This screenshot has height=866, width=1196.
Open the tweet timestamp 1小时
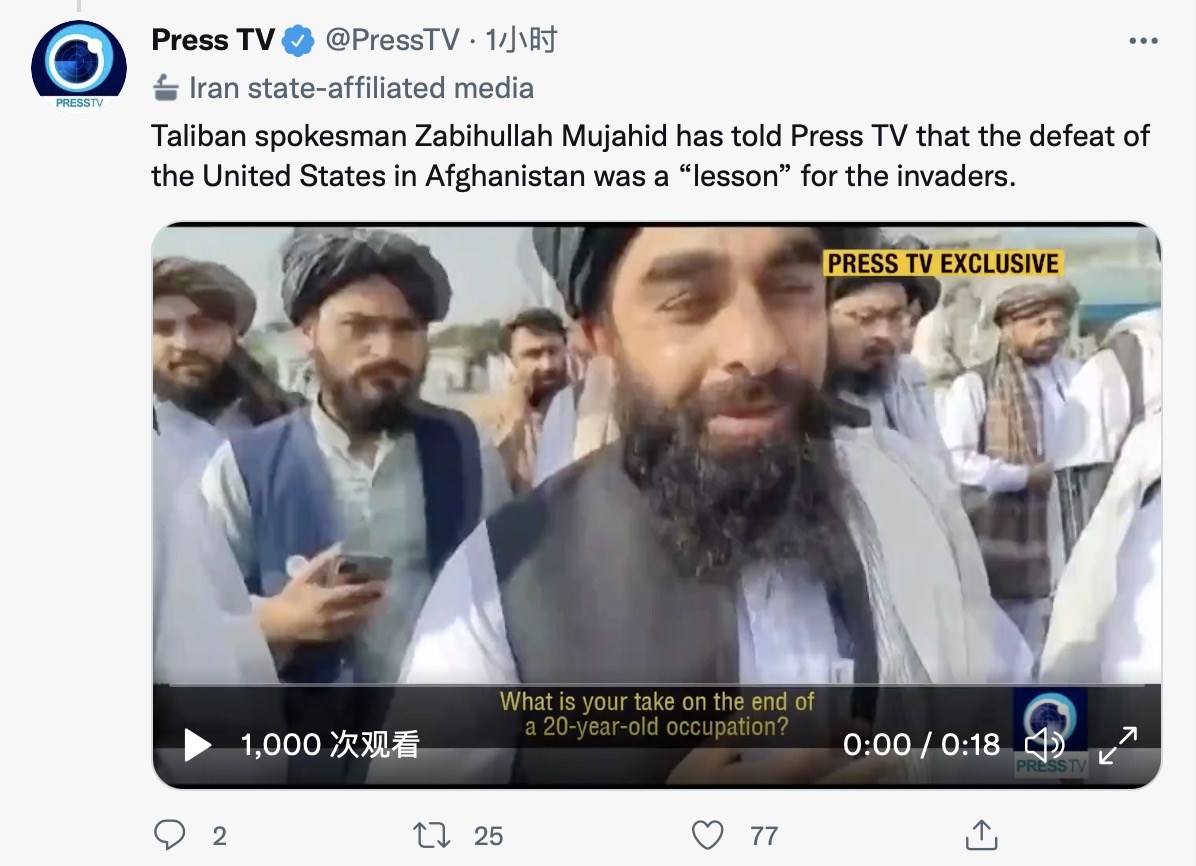[521, 40]
